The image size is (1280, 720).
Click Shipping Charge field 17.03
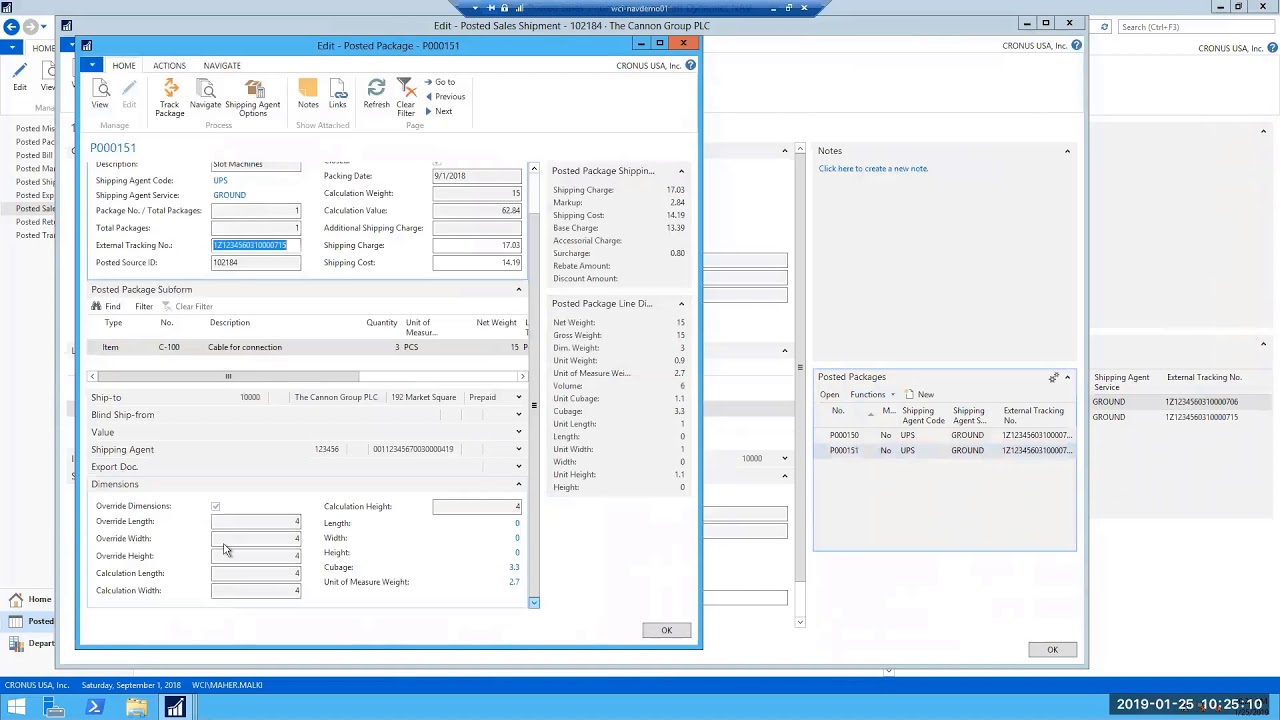[x=477, y=245]
